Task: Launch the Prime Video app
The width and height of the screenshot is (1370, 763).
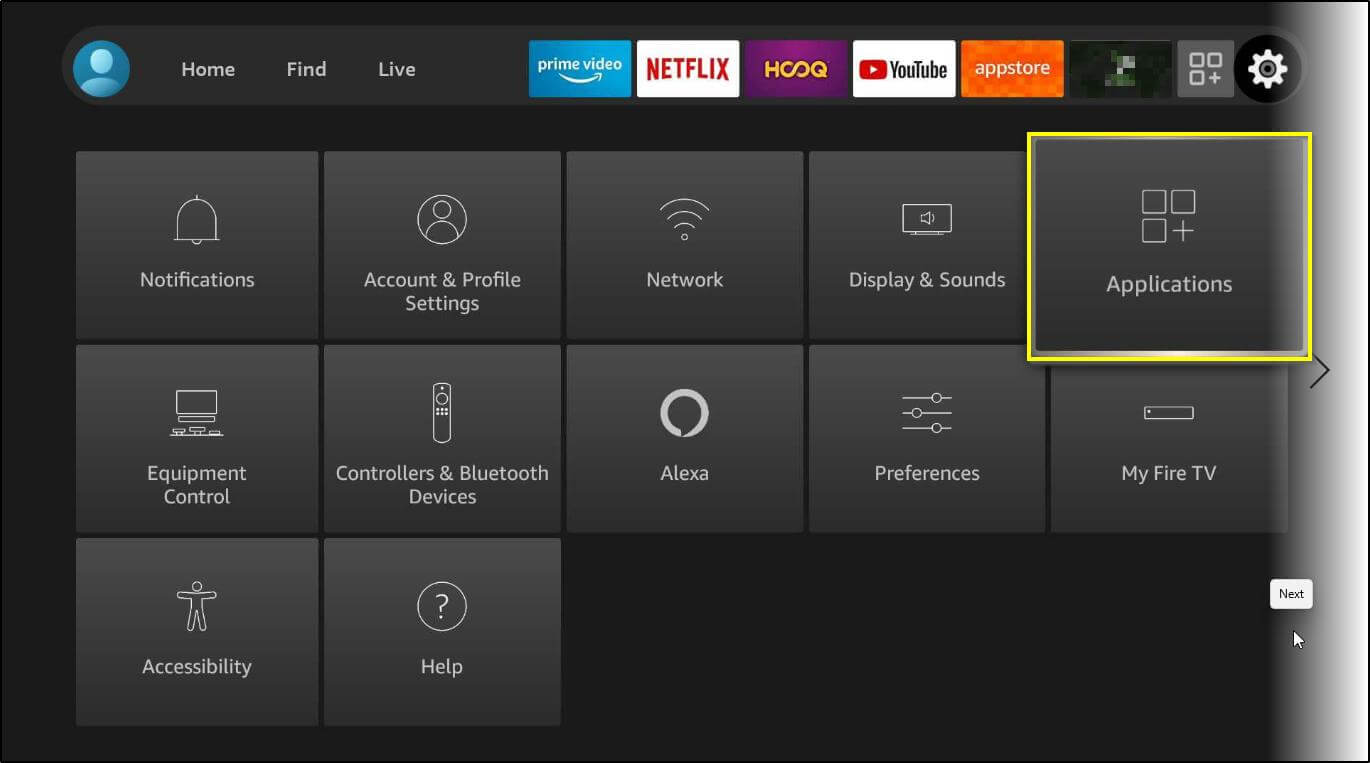Action: [x=580, y=68]
